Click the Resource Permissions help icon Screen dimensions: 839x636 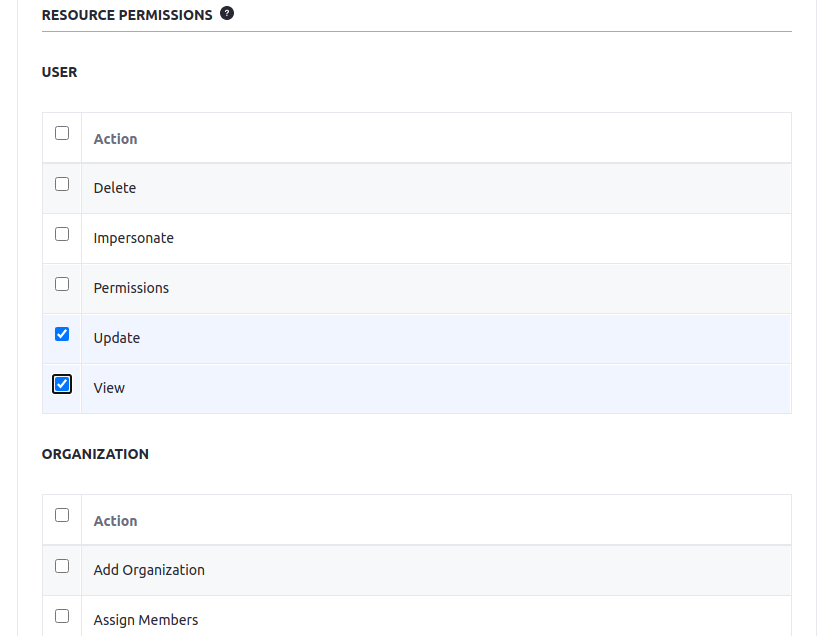[227, 14]
